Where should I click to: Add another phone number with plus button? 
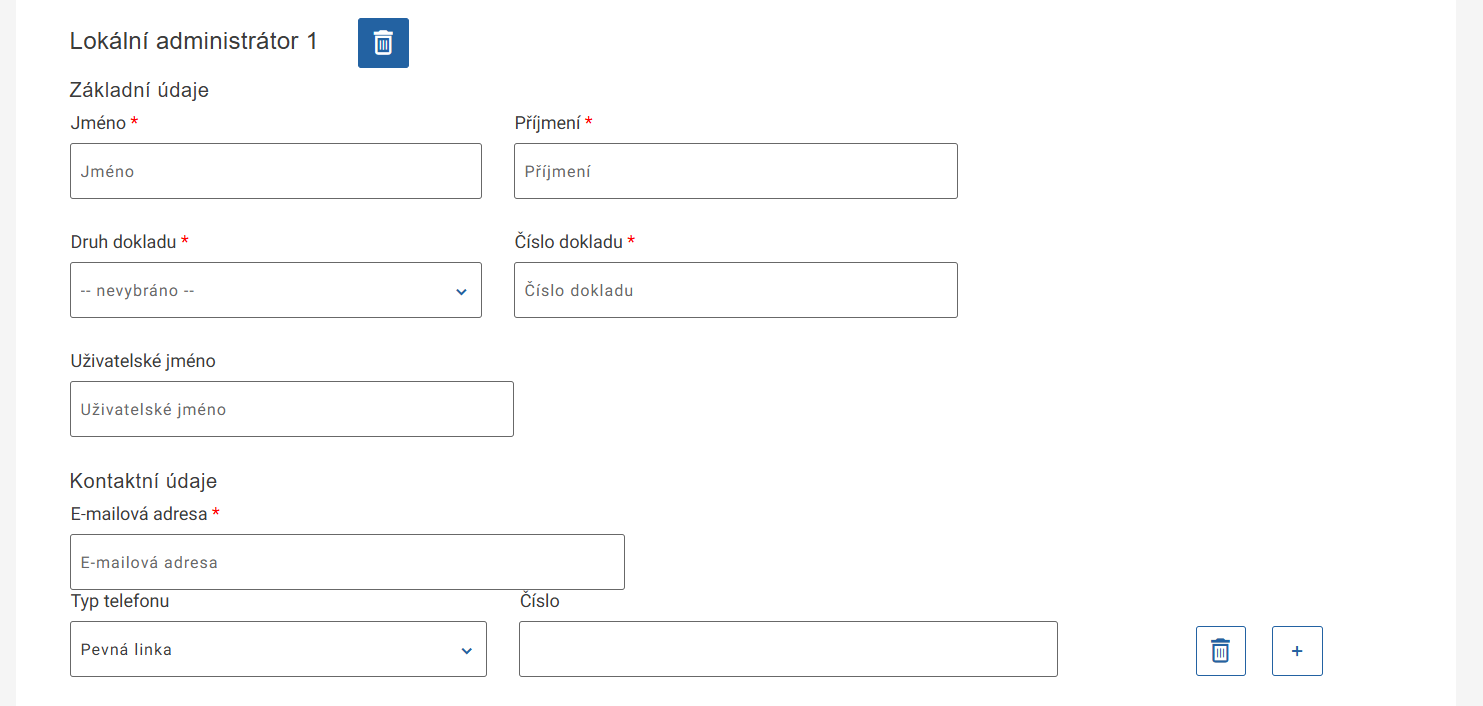pyautogui.click(x=1297, y=651)
